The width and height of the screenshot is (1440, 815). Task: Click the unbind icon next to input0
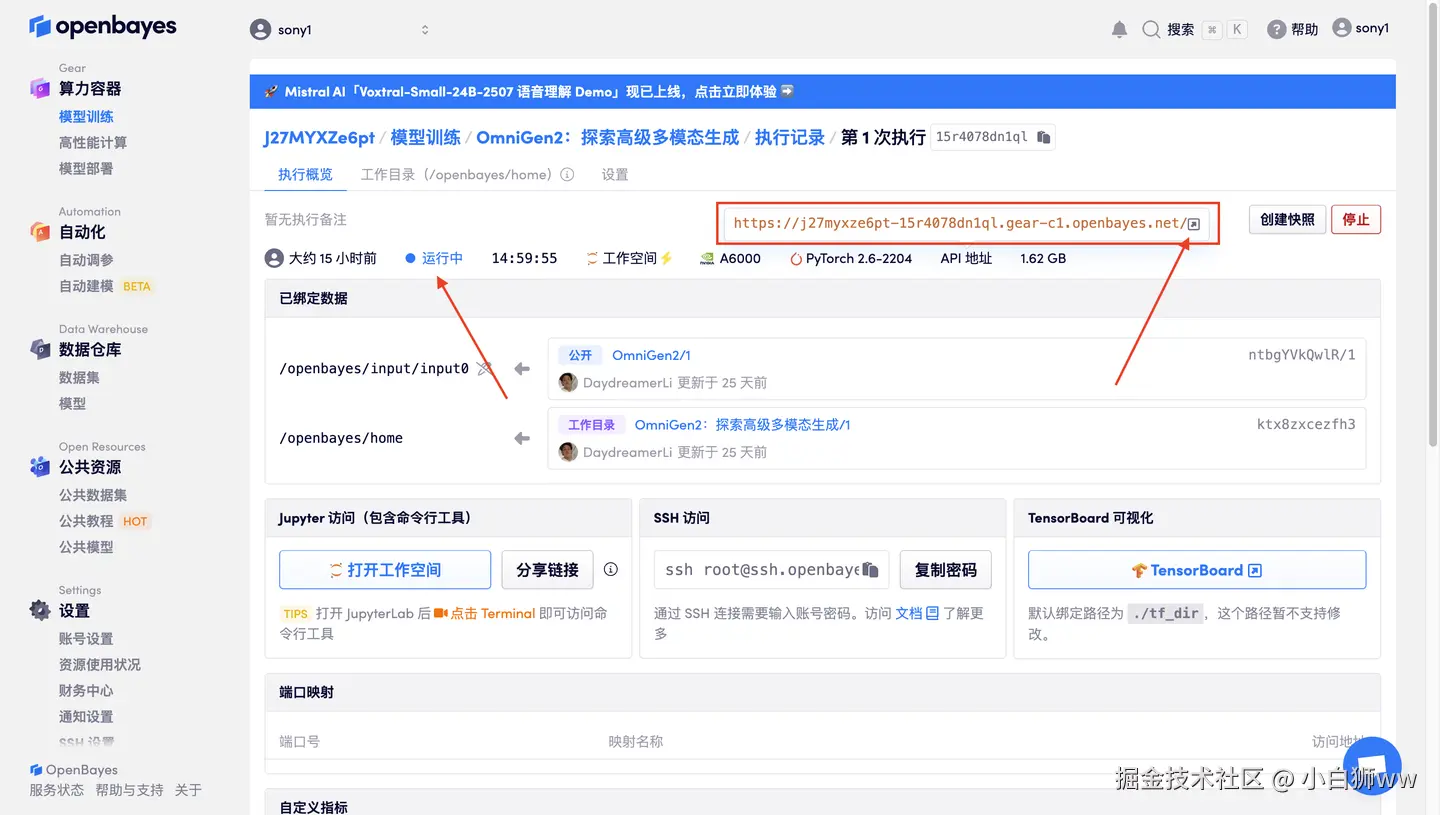click(x=485, y=368)
